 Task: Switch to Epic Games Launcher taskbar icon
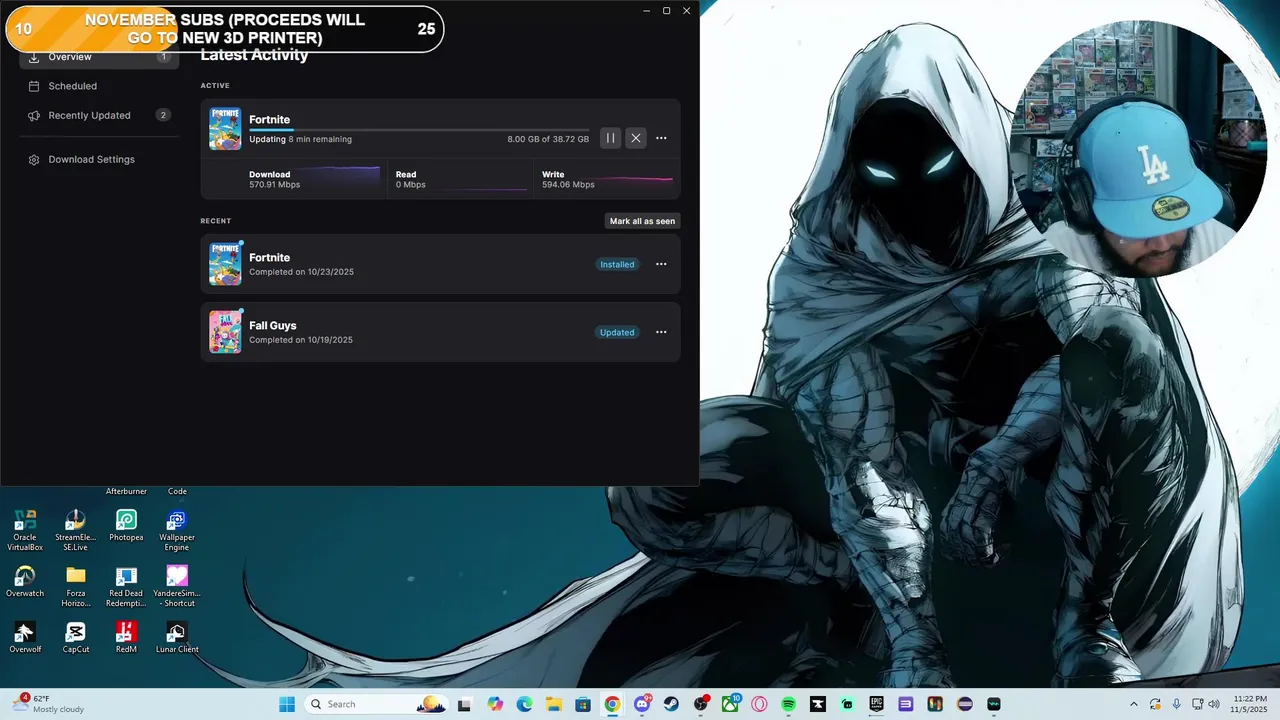[x=876, y=704]
